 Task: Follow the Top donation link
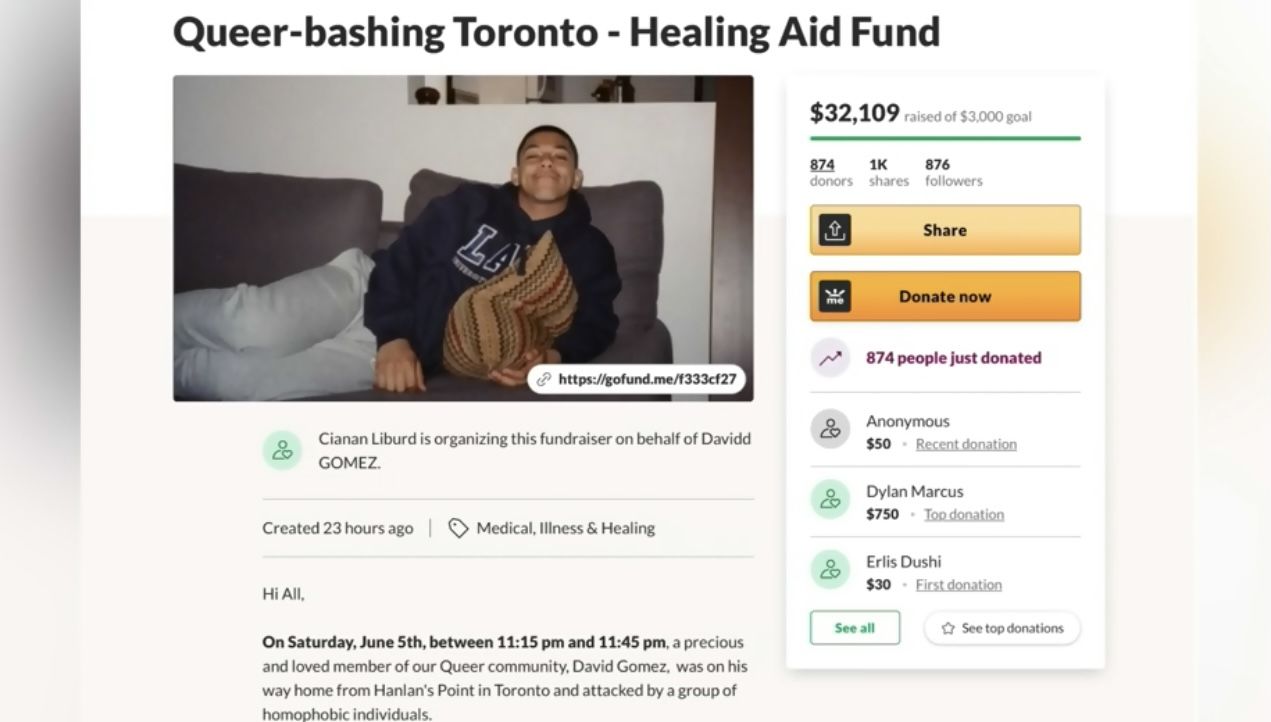tap(963, 514)
